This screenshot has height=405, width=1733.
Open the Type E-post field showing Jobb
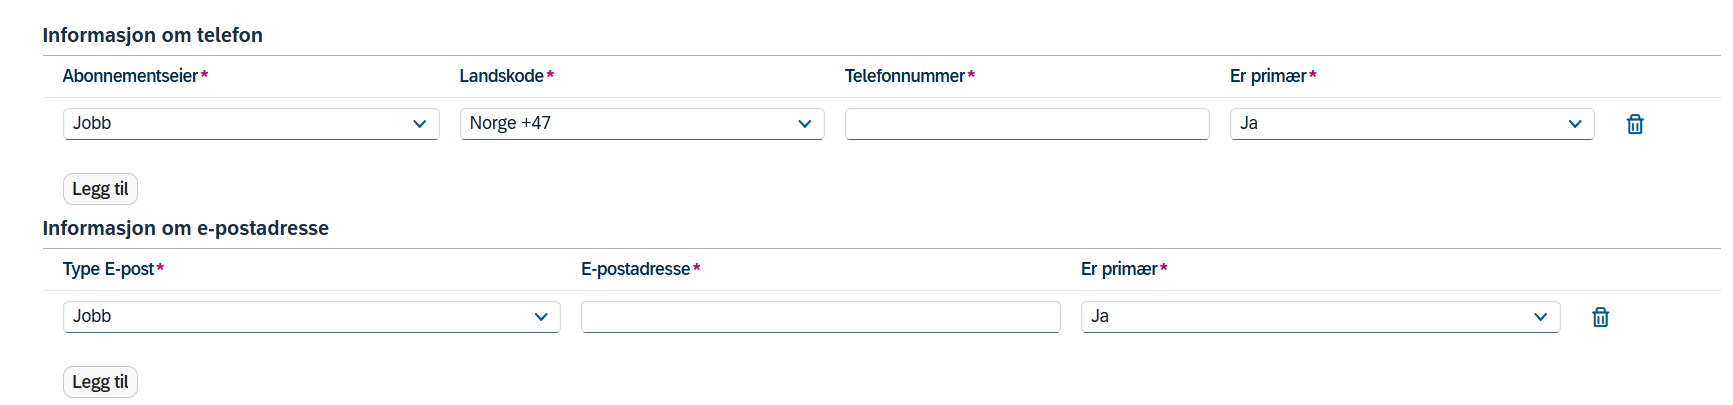coord(311,317)
